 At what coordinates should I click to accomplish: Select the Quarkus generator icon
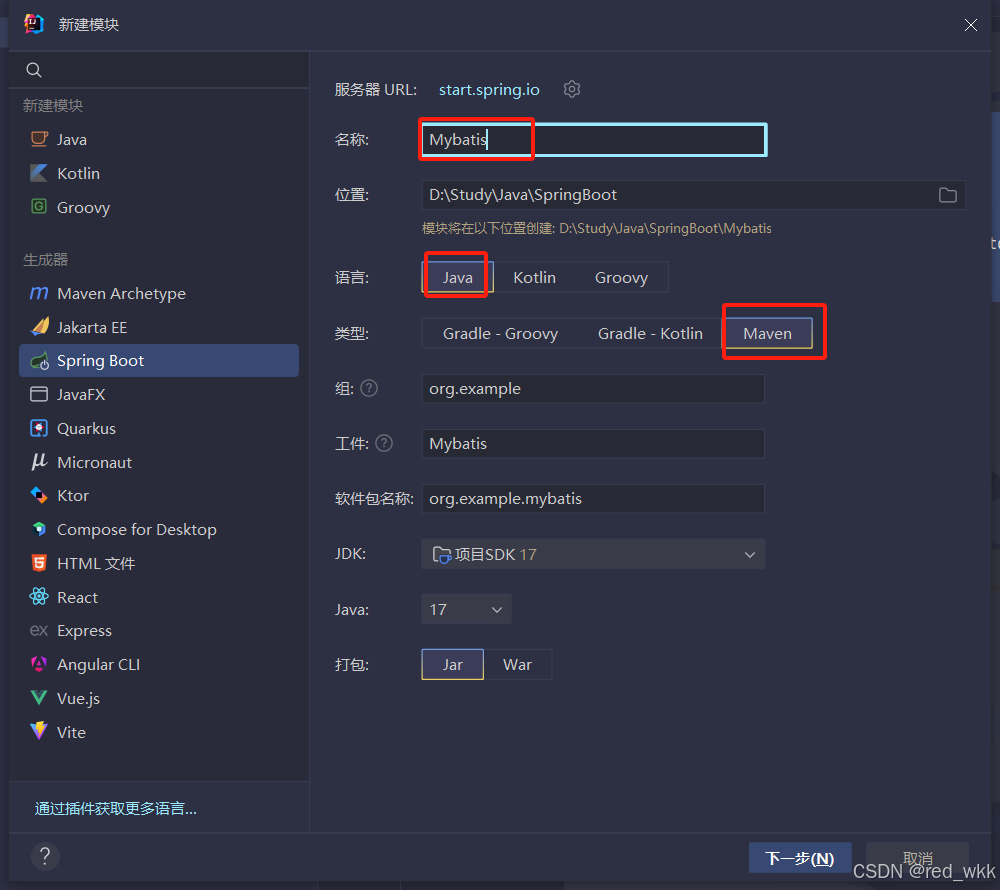pyautogui.click(x=39, y=428)
